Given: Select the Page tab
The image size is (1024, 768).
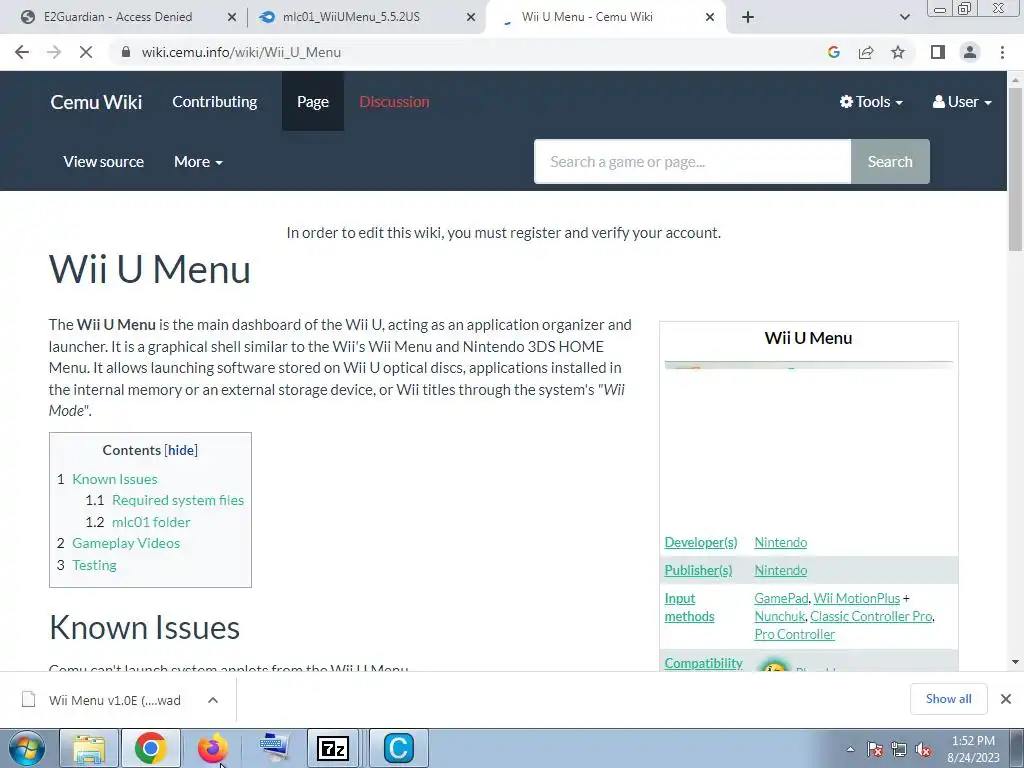Looking at the screenshot, I should point(313,102).
